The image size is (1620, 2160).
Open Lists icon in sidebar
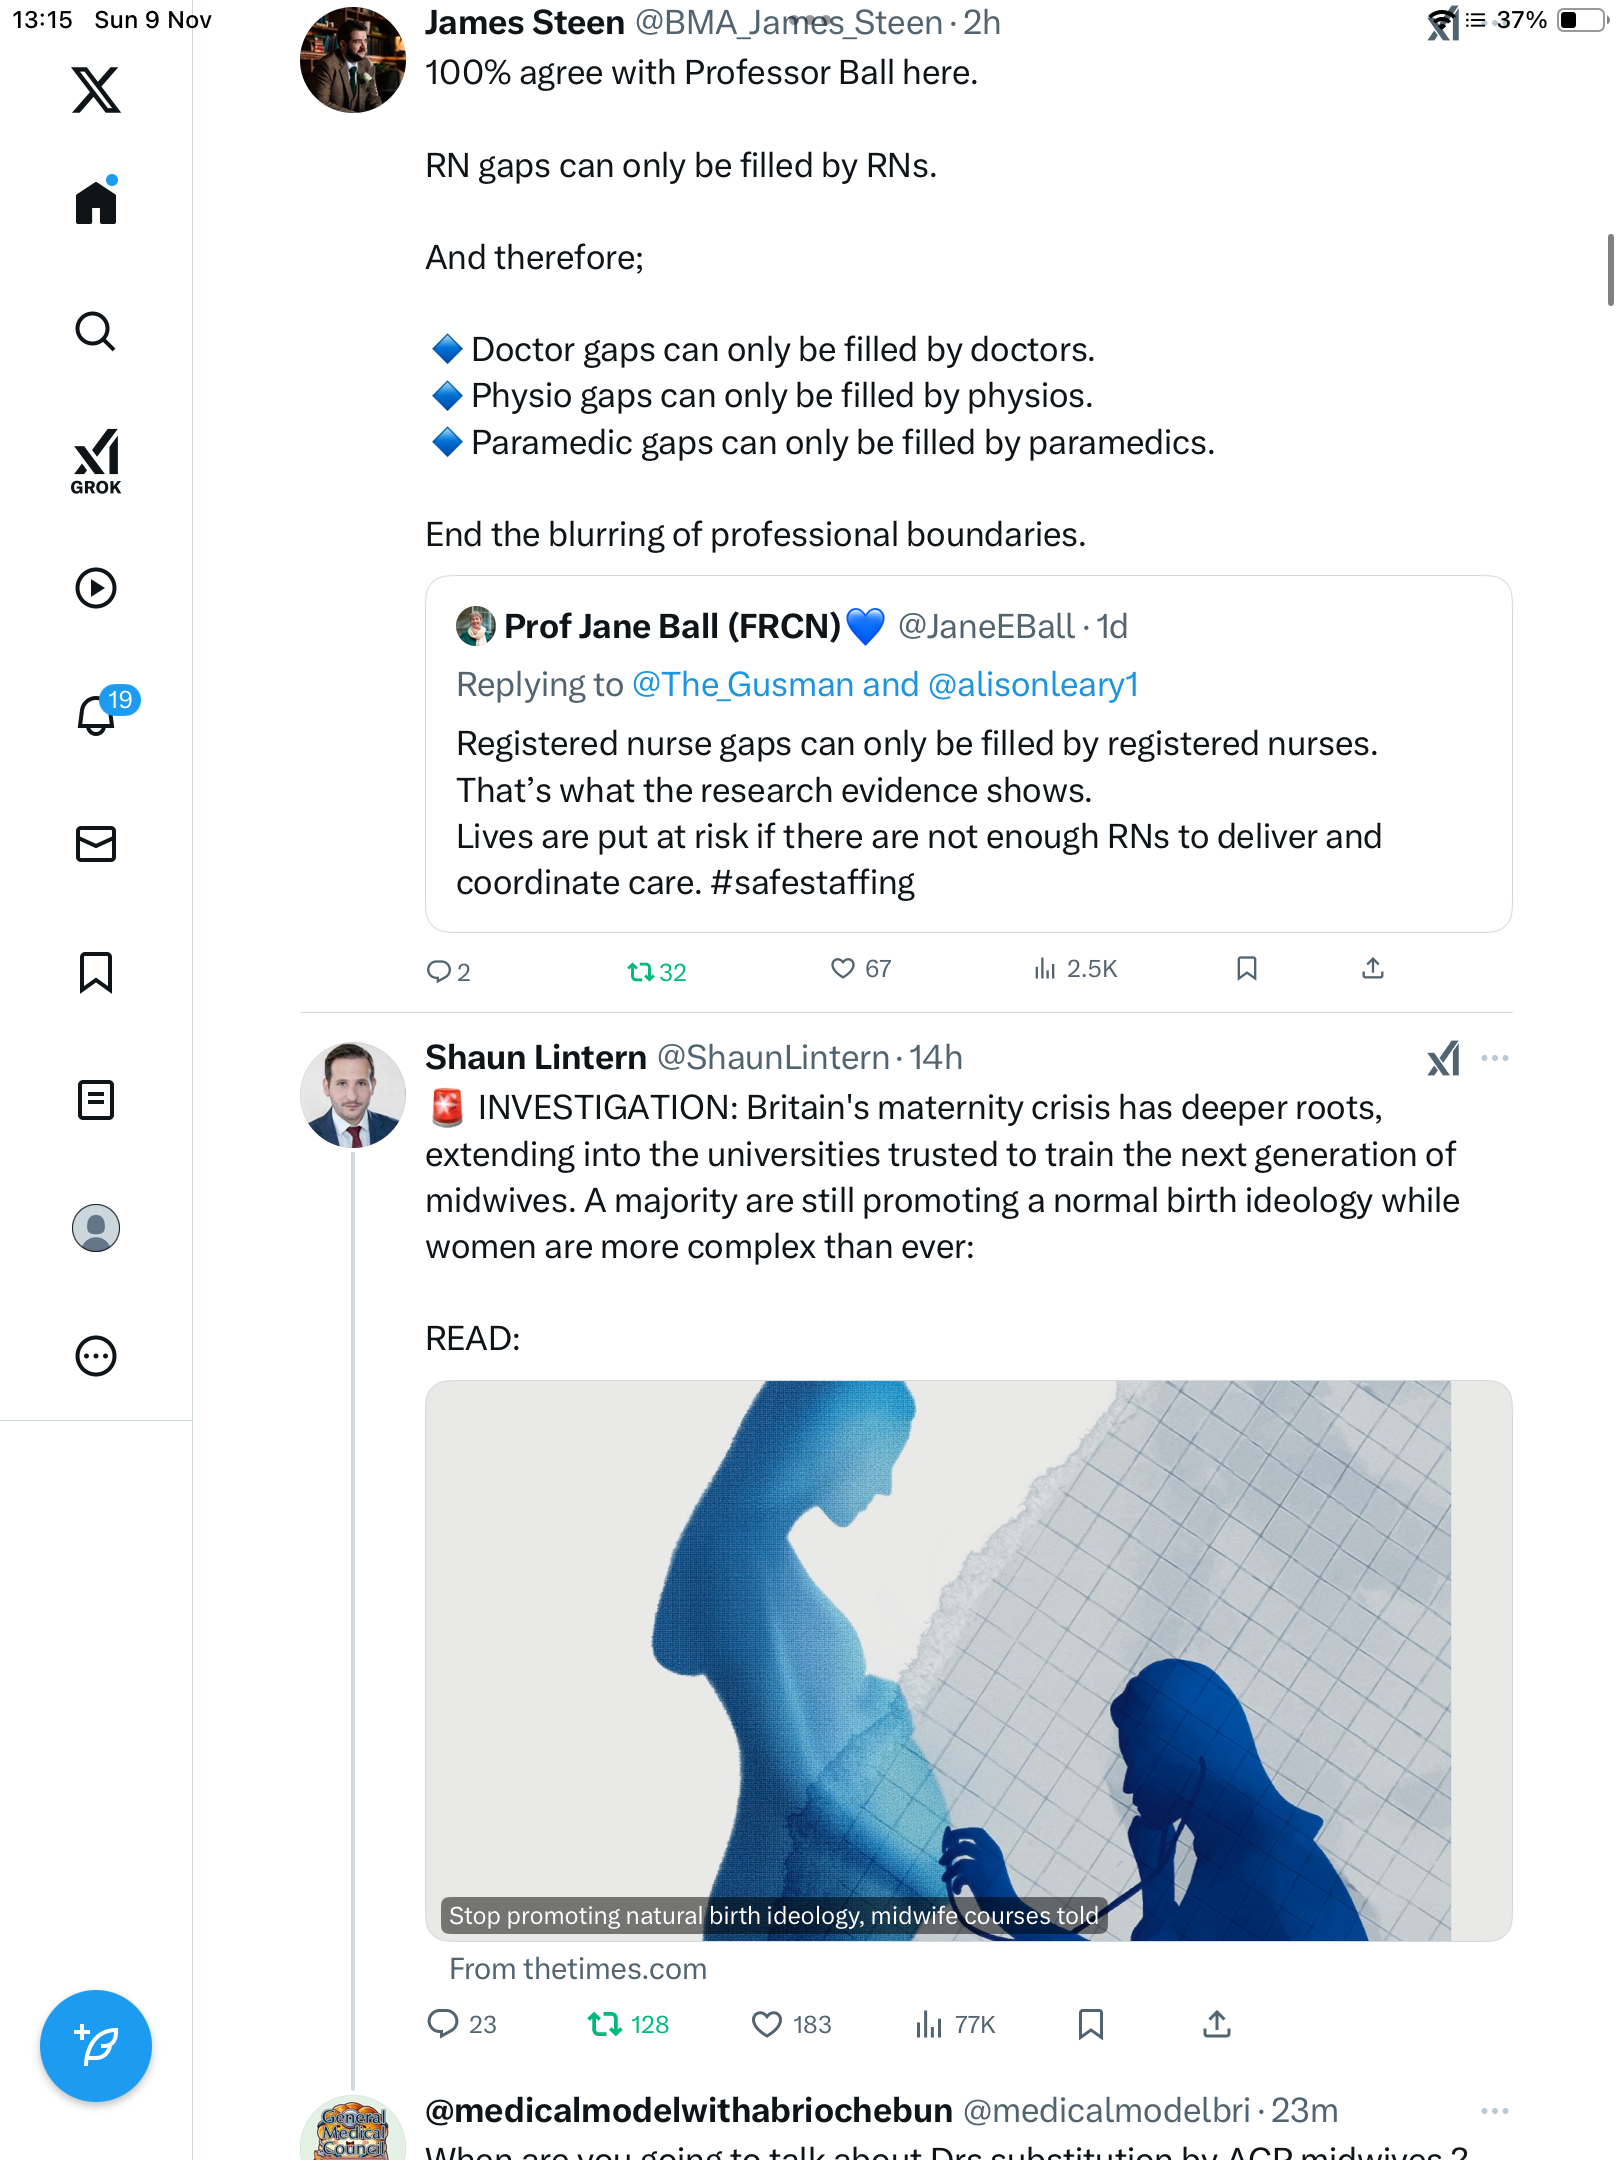(96, 1100)
